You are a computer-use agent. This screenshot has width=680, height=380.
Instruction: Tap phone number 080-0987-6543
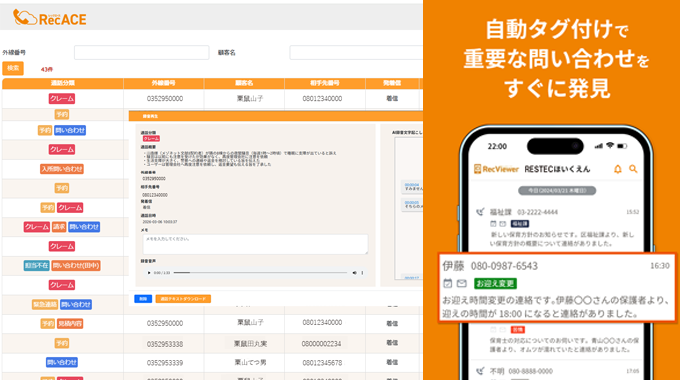click(x=504, y=266)
